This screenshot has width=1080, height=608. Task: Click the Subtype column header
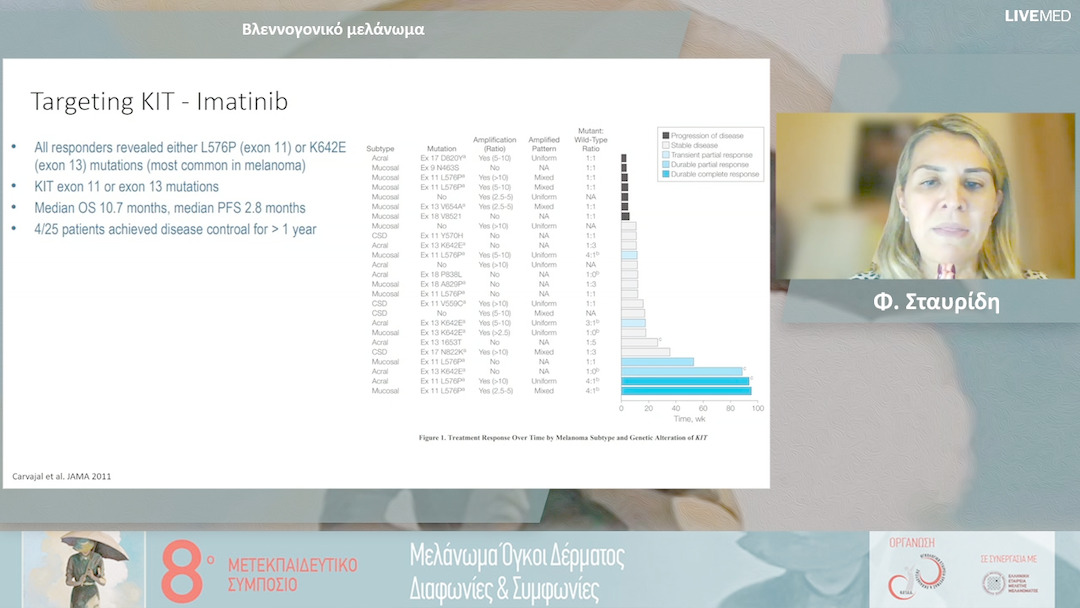[381, 148]
